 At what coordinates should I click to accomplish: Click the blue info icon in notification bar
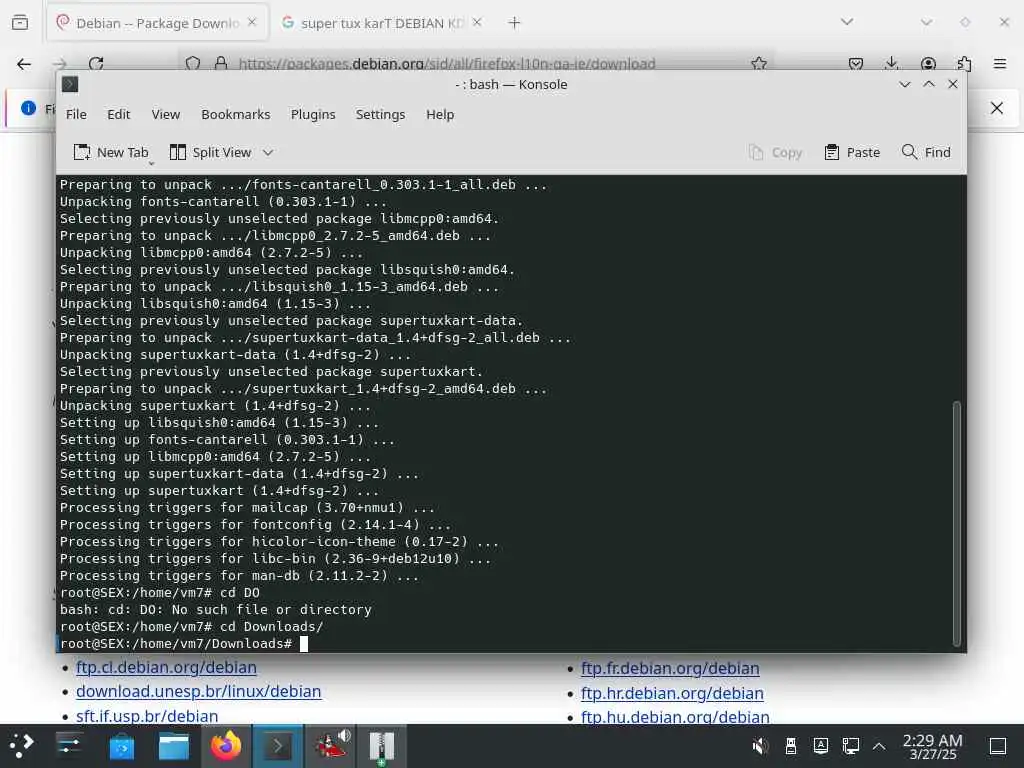click(x=29, y=108)
